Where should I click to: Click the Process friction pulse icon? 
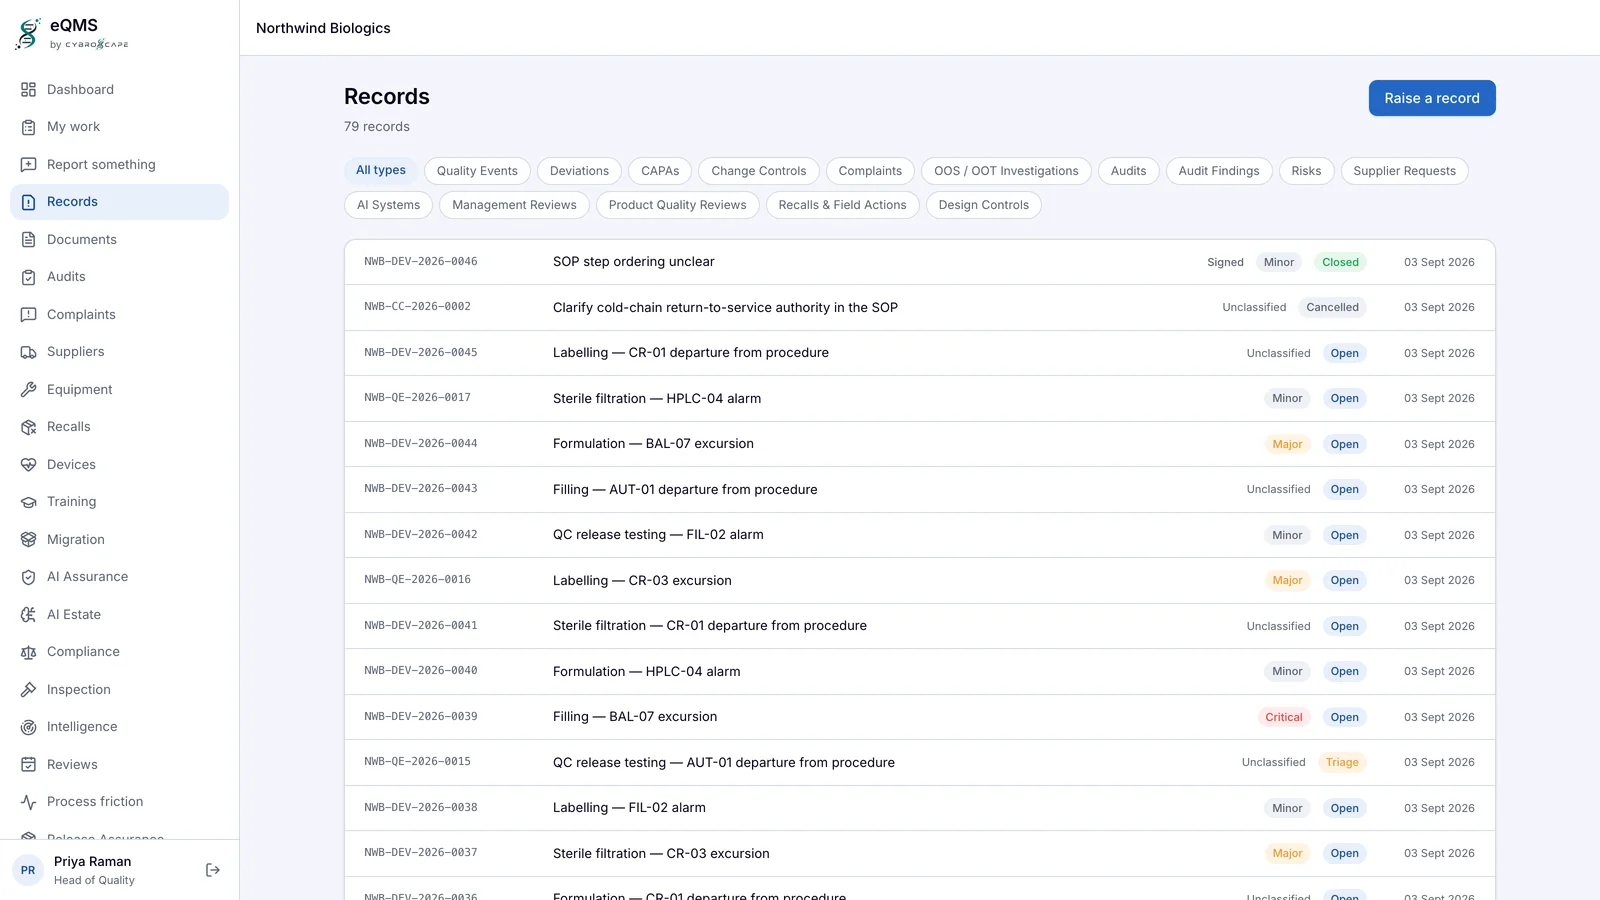(x=28, y=802)
